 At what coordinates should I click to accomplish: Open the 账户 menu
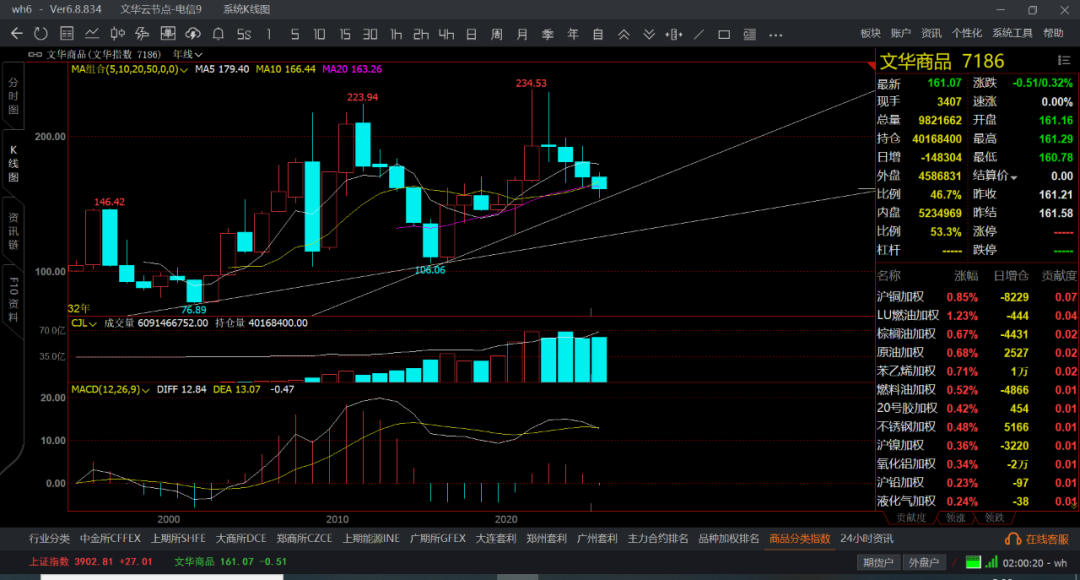tap(900, 33)
